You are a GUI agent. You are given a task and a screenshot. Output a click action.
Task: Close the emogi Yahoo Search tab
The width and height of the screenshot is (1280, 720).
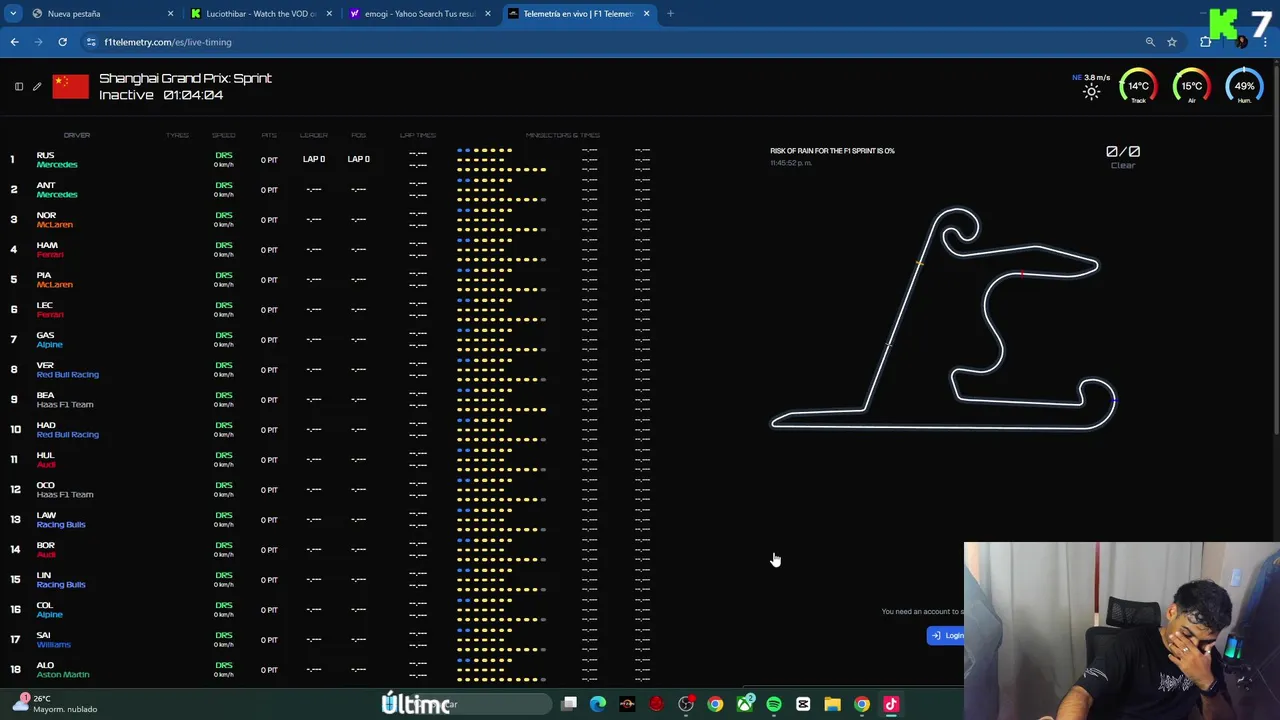pyautogui.click(x=488, y=14)
